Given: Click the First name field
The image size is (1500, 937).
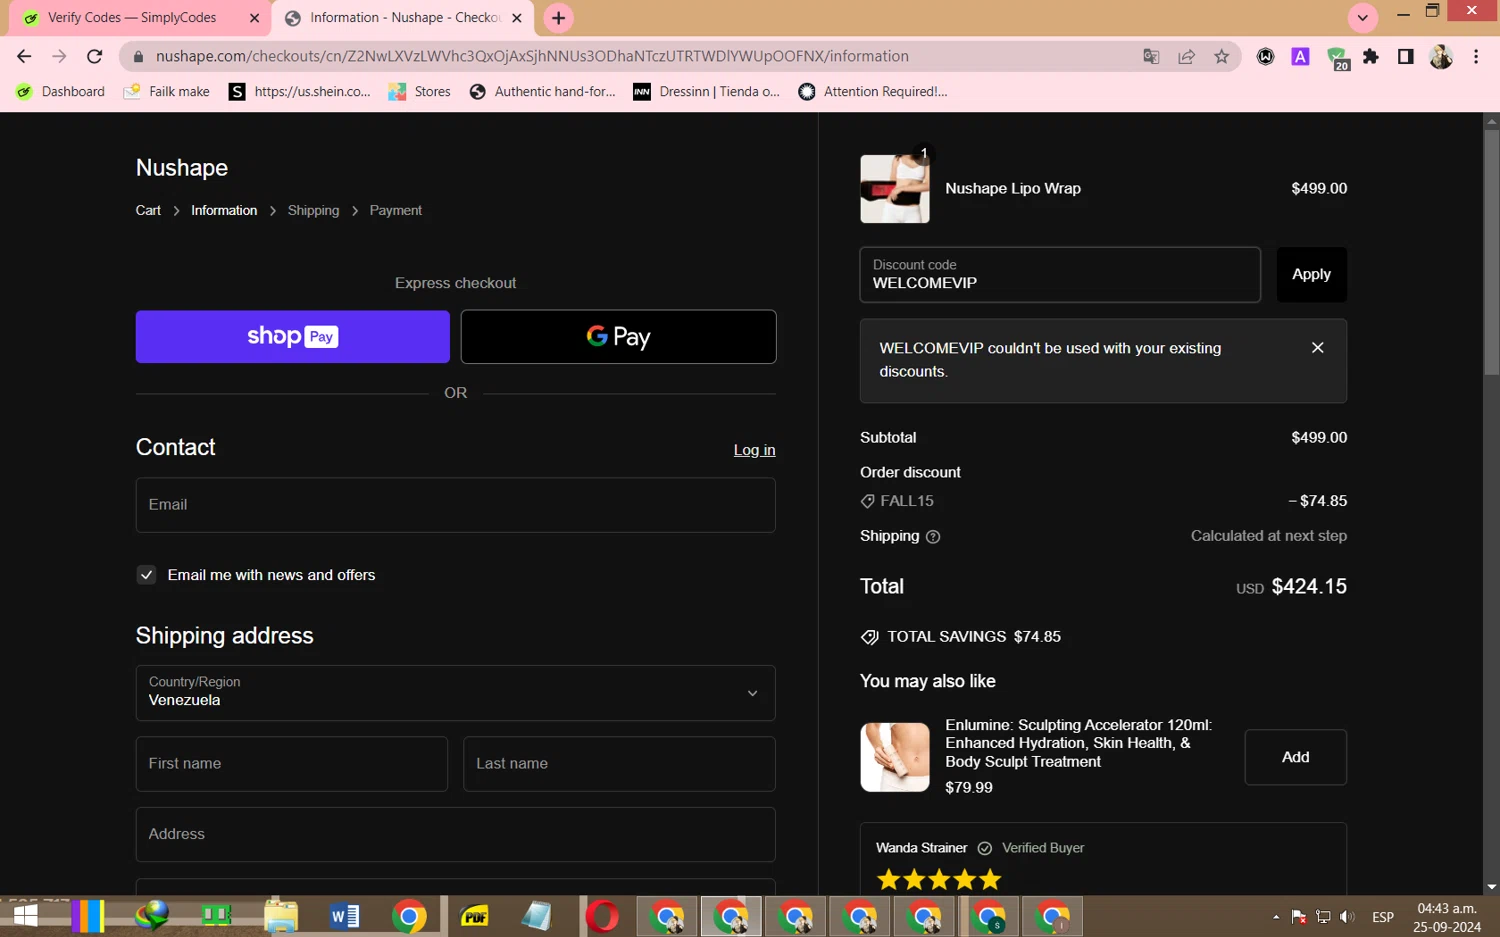Looking at the screenshot, I should 292,764.
